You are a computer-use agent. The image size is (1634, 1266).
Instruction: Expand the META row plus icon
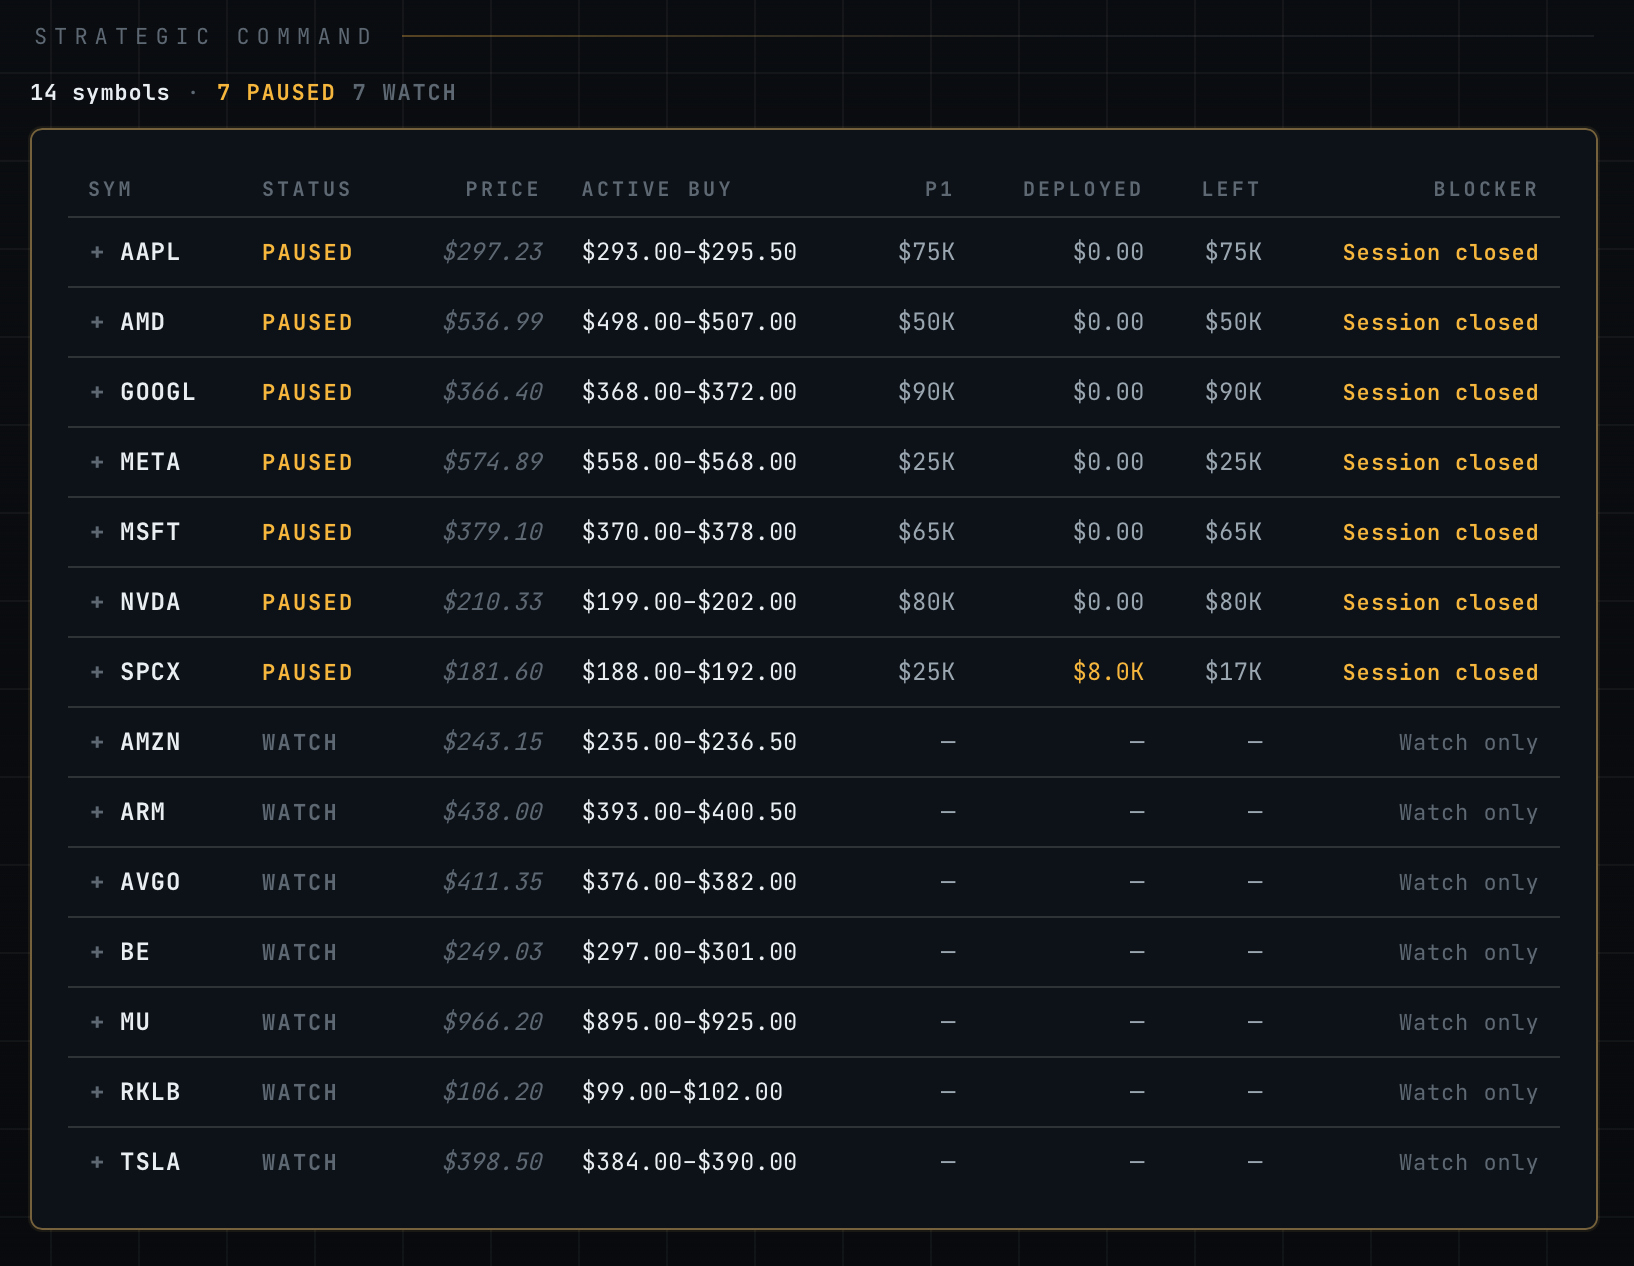pyautogui.click(x=97, y=462)
